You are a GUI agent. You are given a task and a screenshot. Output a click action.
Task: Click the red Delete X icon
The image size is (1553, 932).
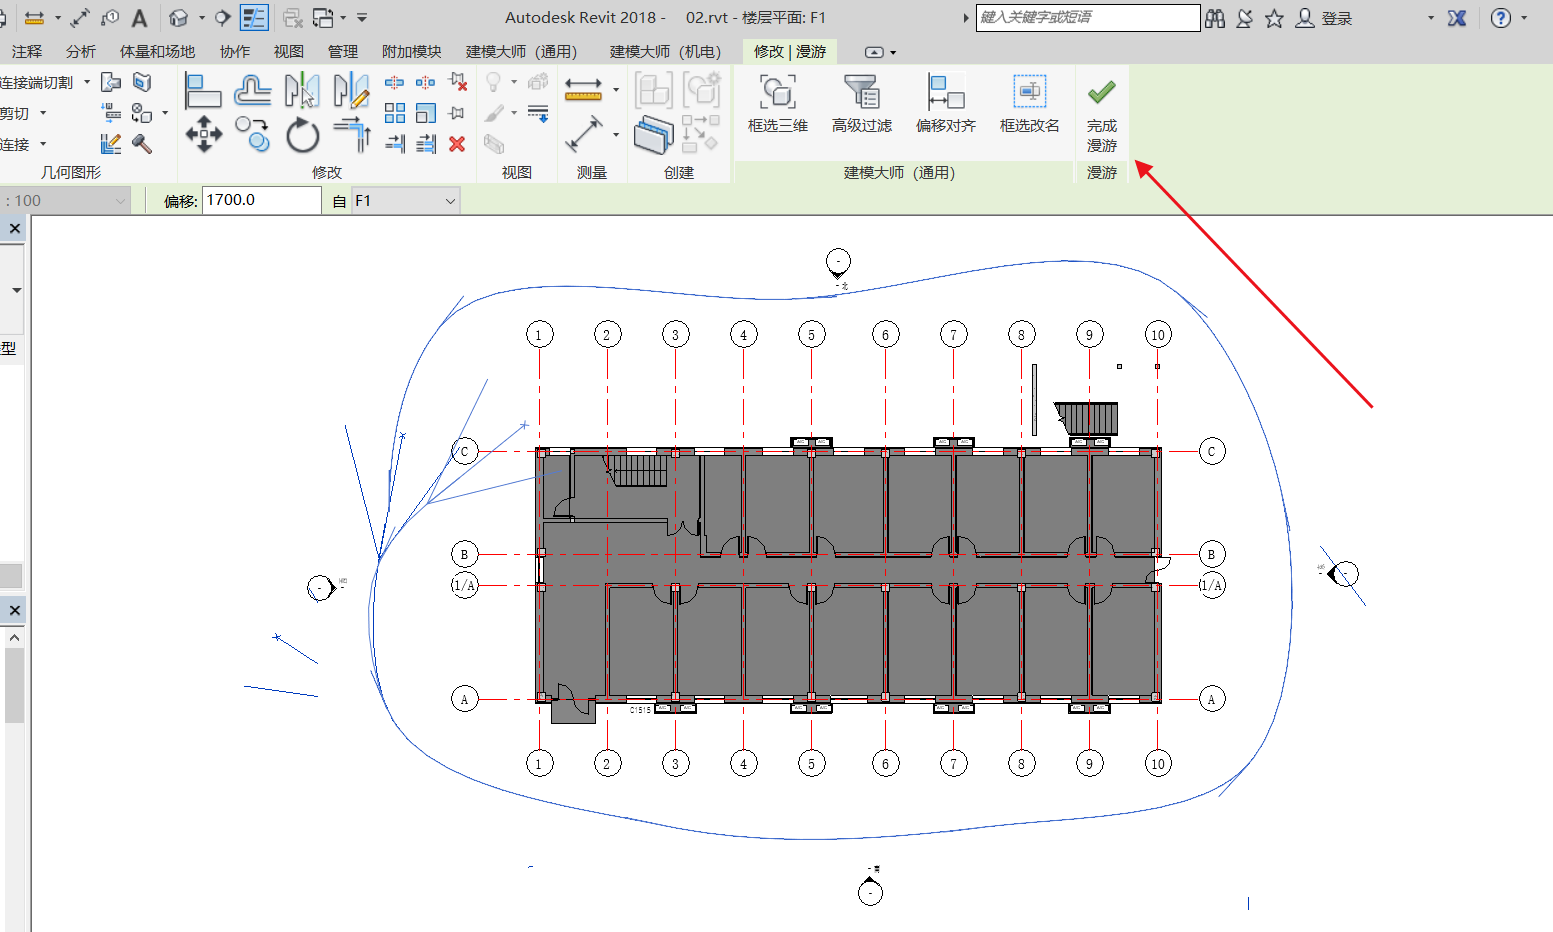pos(457,144)
